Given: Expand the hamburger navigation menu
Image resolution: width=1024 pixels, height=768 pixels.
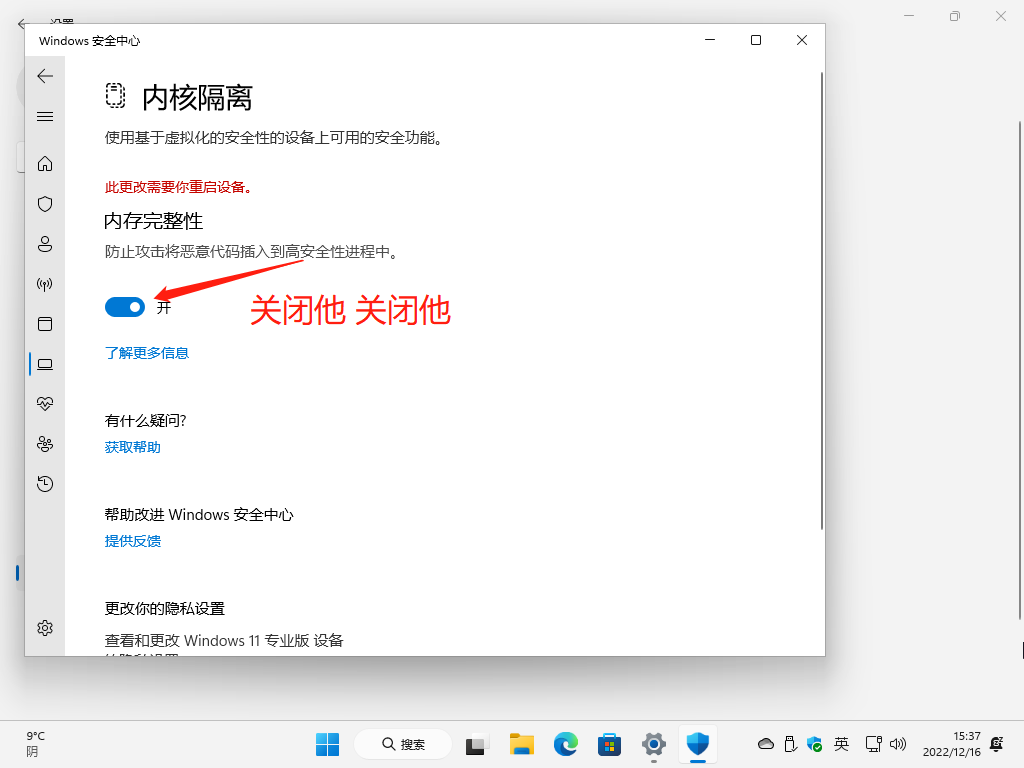Looking at the screenshot, I should pyautogui.click(x=44, y=117).
